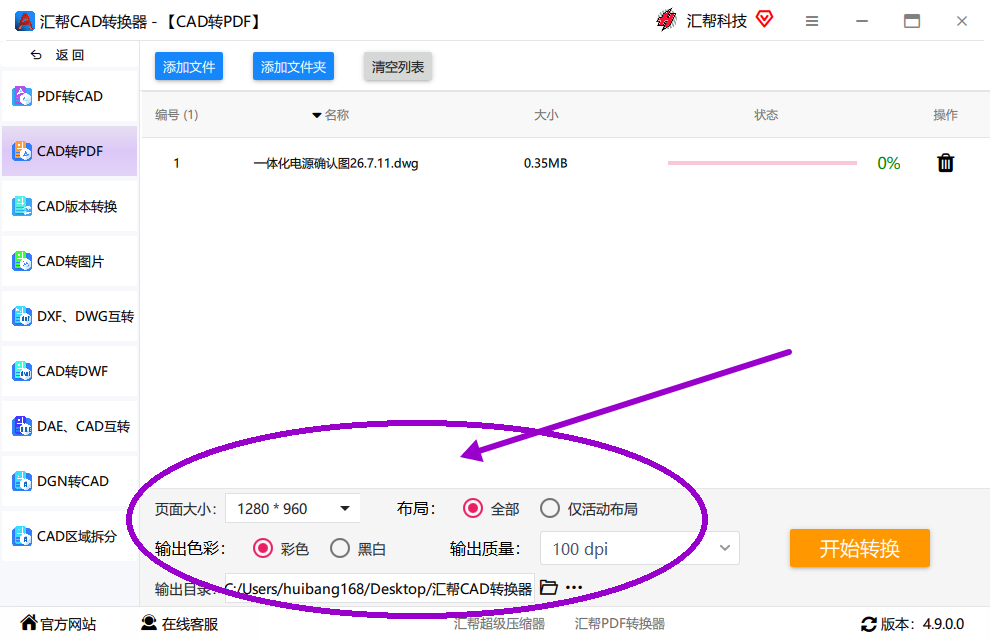The height and width of the screenshot is (640, 990).
Task: Click the CAD转PDF sidebar icon
Action: 22,151
